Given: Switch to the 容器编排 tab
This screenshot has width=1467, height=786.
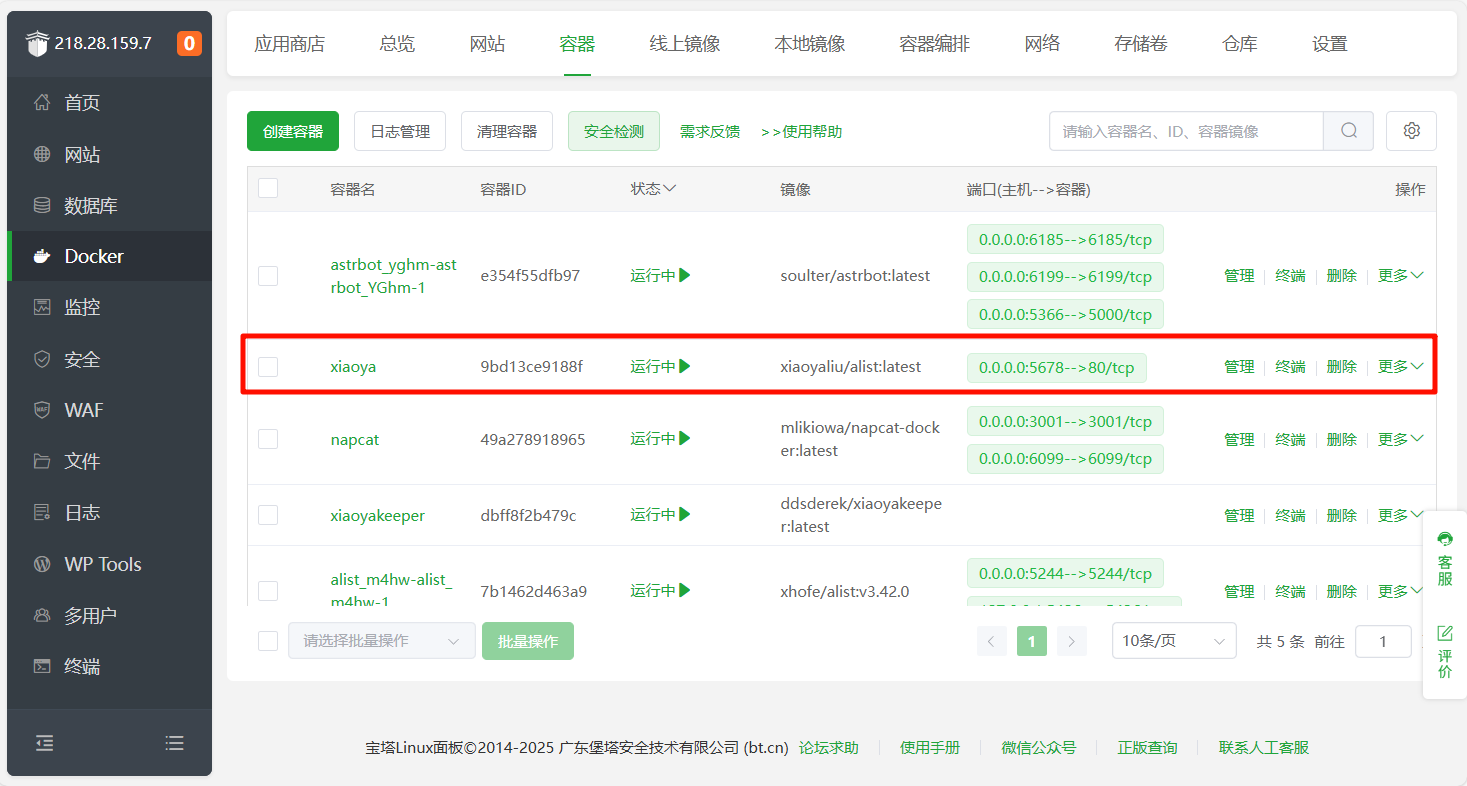Looking at the screenshot, I should [x=935, y=44].
